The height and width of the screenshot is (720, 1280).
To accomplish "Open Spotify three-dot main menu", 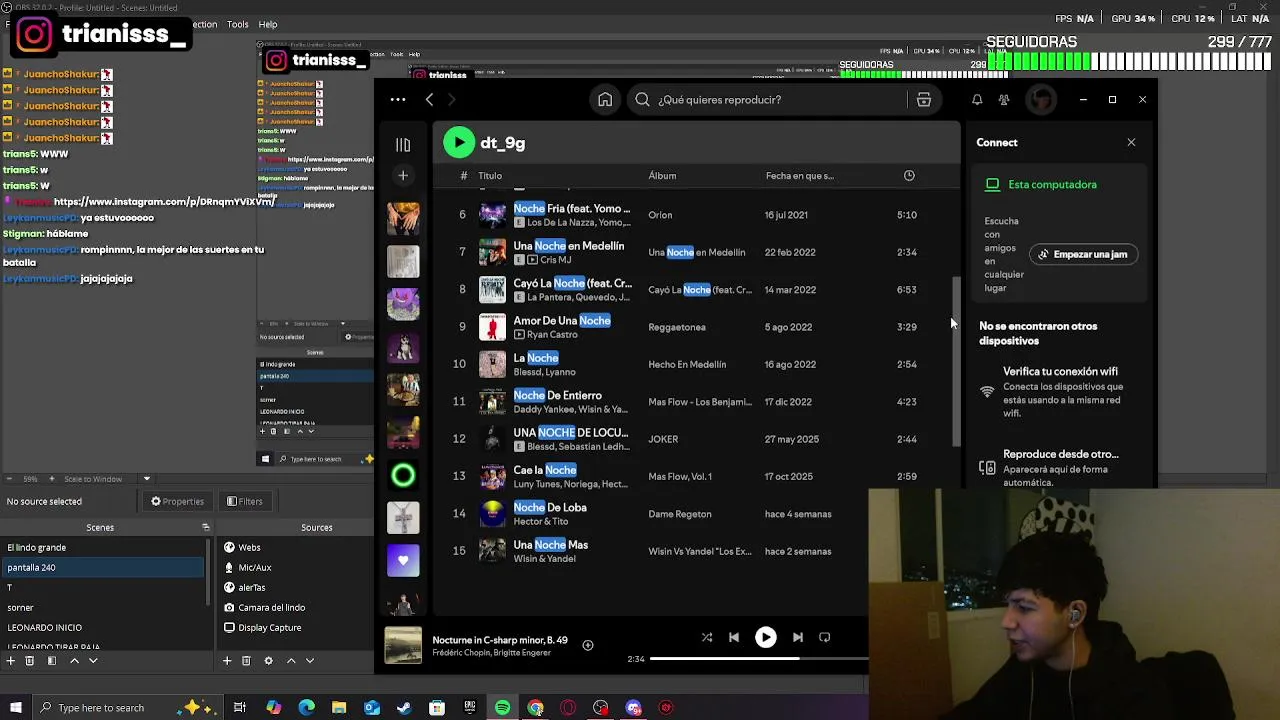I will pyautogui.click(x=398, y=99).
